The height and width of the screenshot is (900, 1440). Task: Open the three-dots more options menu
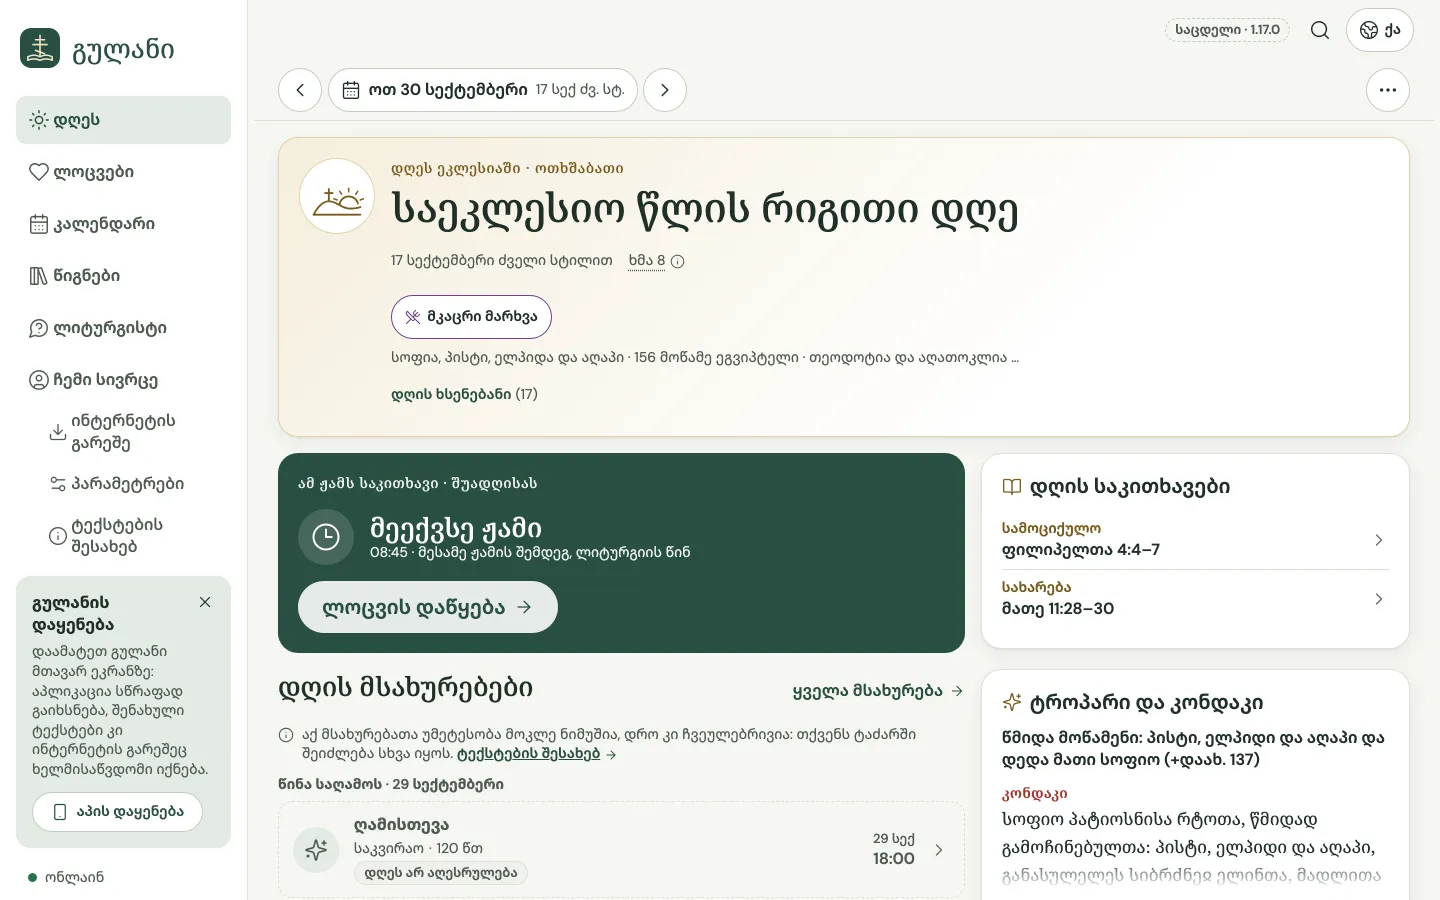click(x=1388, y=90)
